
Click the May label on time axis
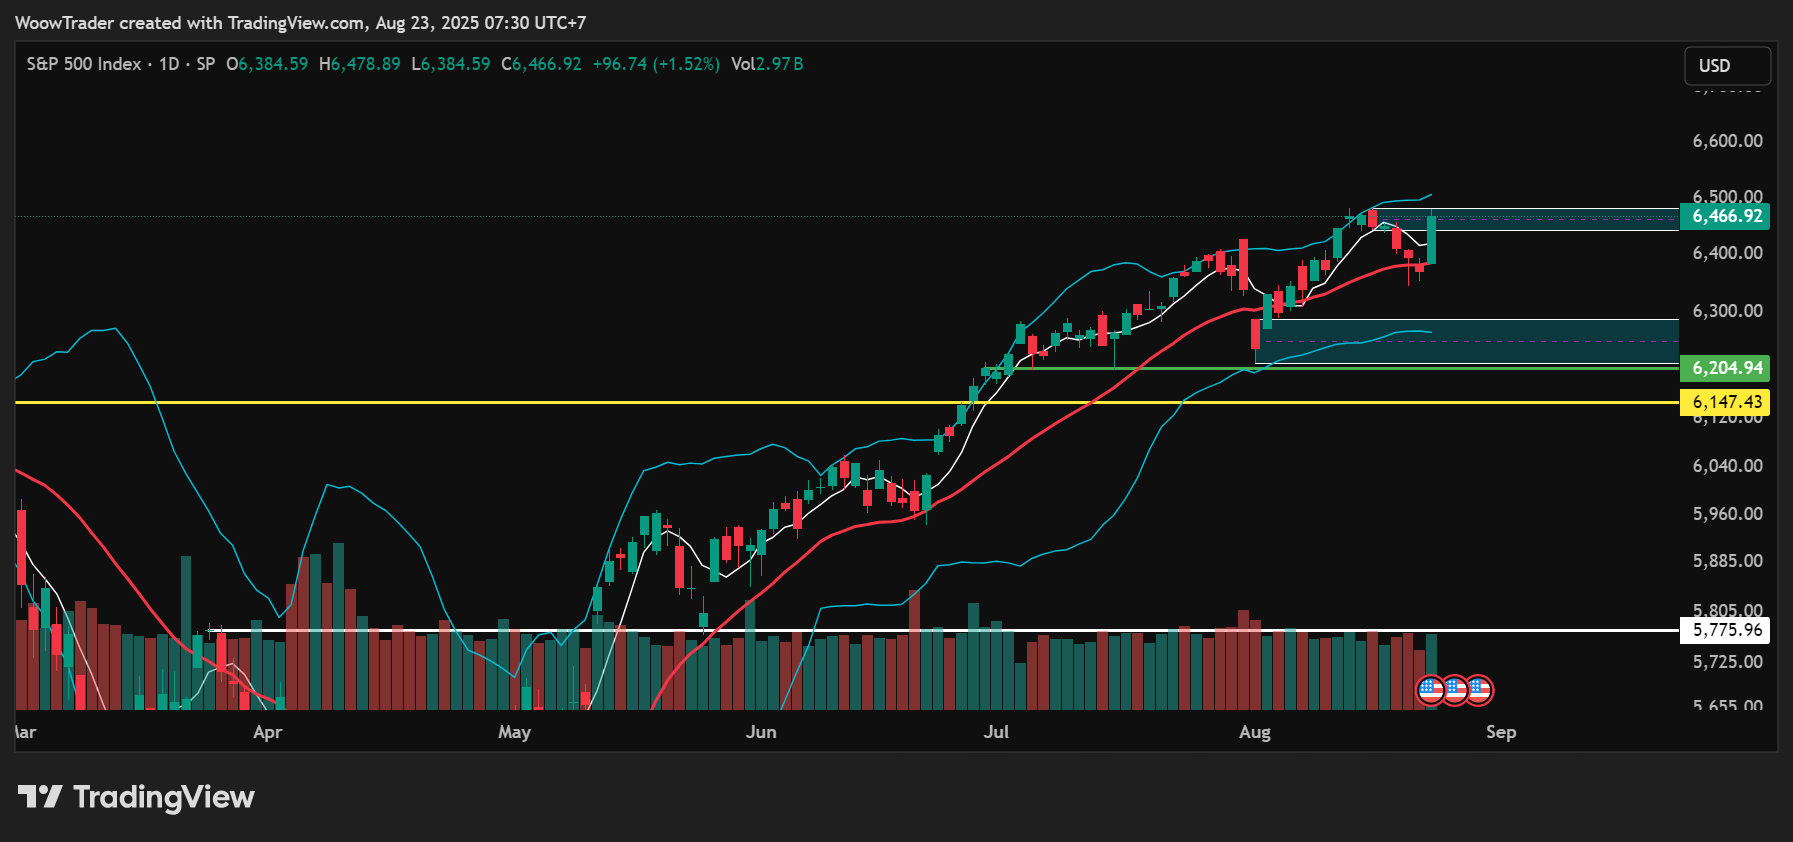(514, 732)
